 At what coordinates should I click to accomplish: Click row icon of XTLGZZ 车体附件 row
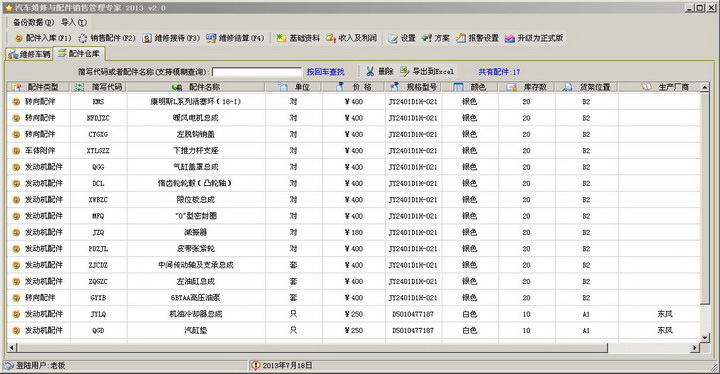(17, 151)
